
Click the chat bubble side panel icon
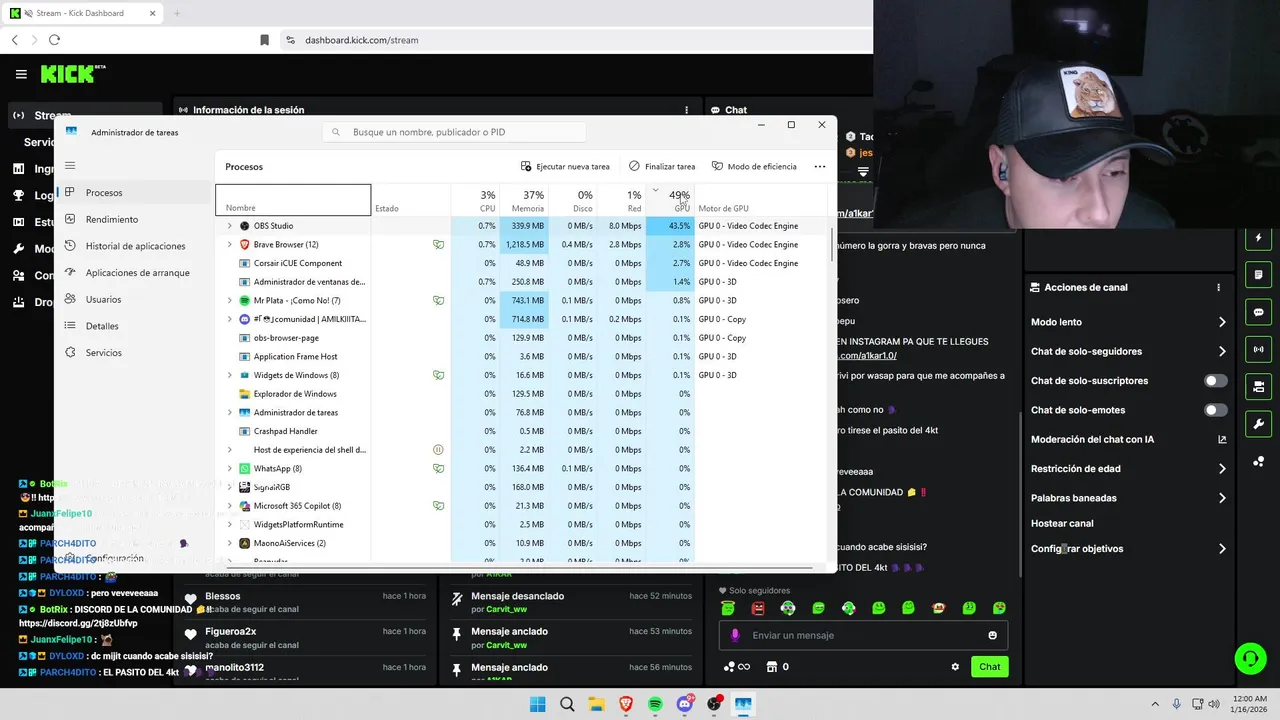tap(1258, 312)
